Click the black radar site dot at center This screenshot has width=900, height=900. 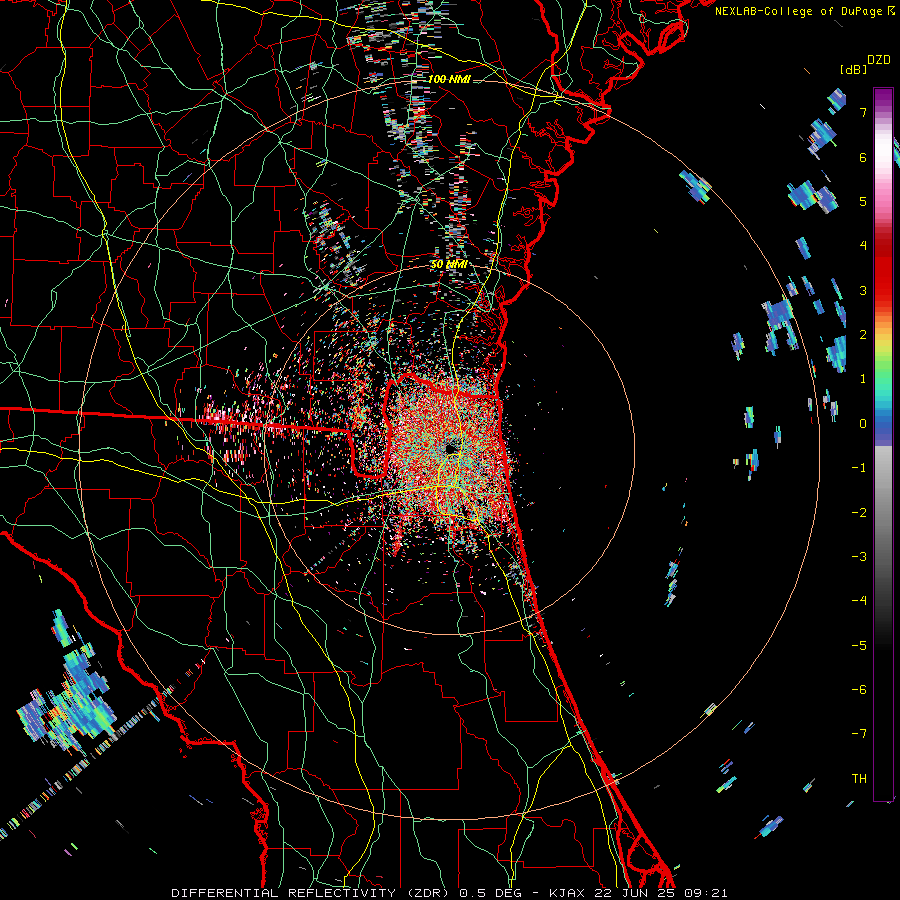point(451,448)
